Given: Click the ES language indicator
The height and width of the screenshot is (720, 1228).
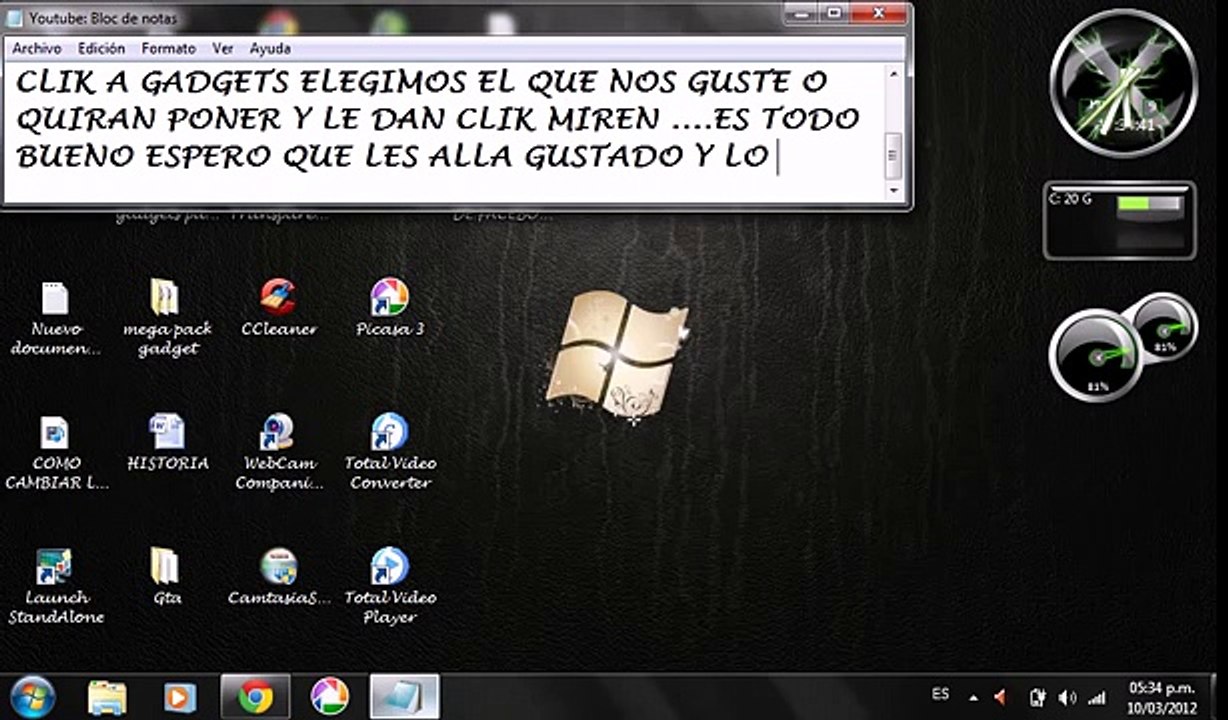Looking at the screenshot, I should (940, 694).
